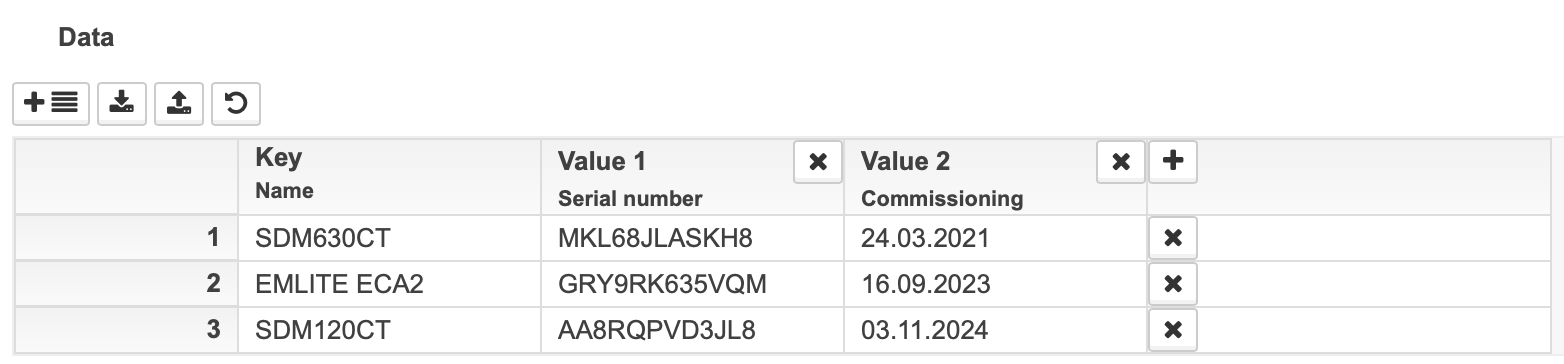Delete the SDM630CT row
1564x364 pixels.
1173,238
